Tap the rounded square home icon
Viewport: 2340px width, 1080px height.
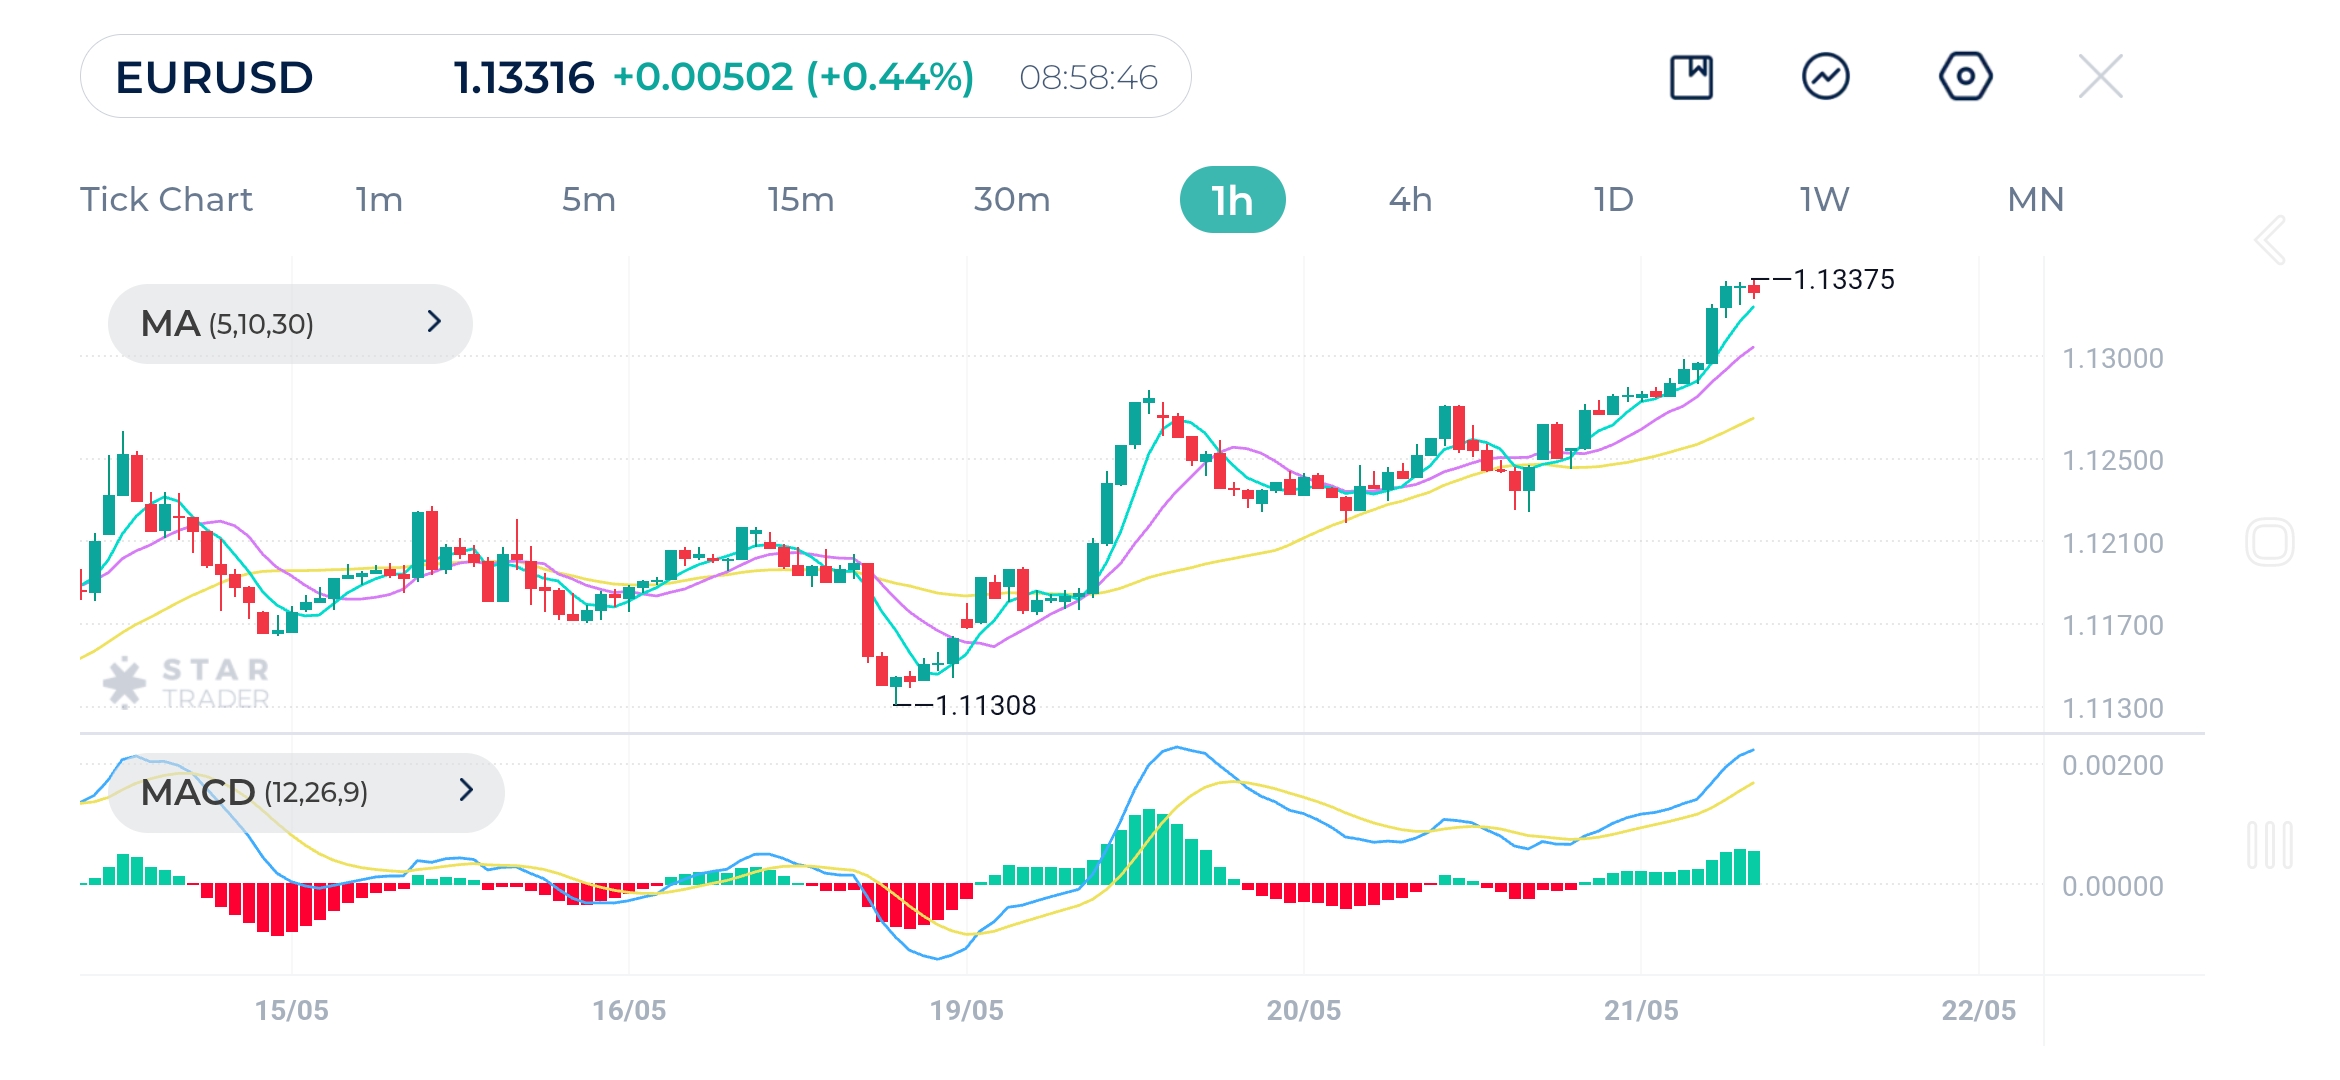[2269, 543]
